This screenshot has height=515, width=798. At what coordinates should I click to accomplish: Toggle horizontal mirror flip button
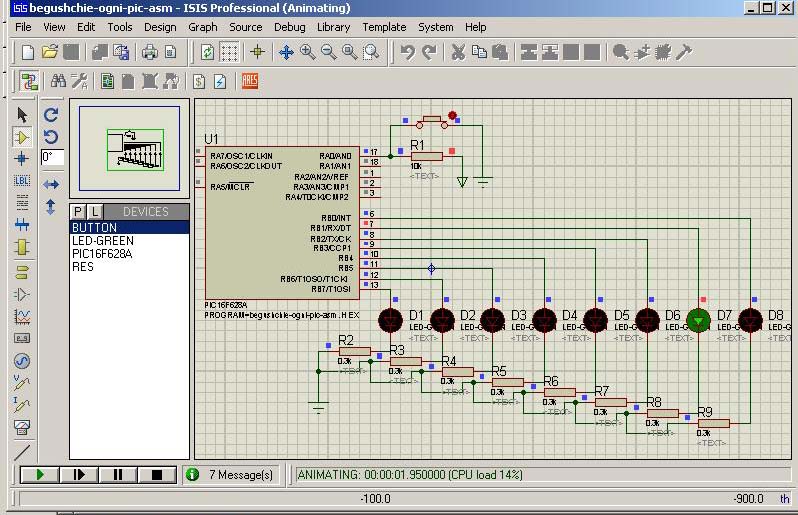click(51, 184)
